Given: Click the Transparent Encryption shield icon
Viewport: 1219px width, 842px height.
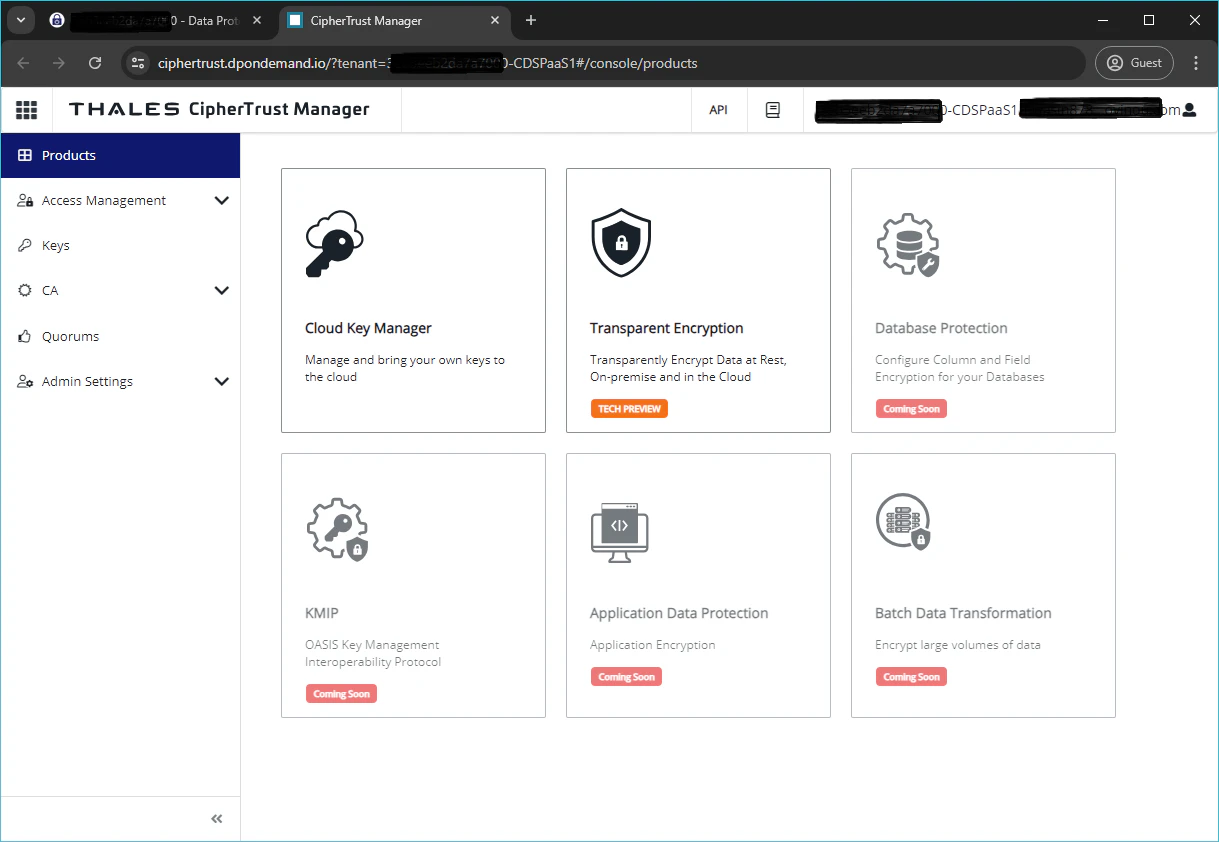Looking at the screenshot, I should pyautogui.click(x=621, y=242).
